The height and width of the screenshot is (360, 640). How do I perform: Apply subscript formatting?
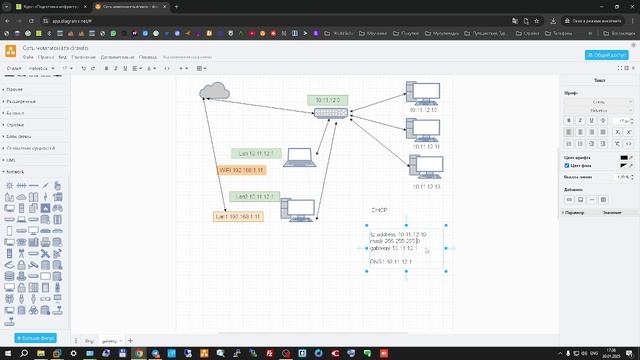click(x=618, y=132)
